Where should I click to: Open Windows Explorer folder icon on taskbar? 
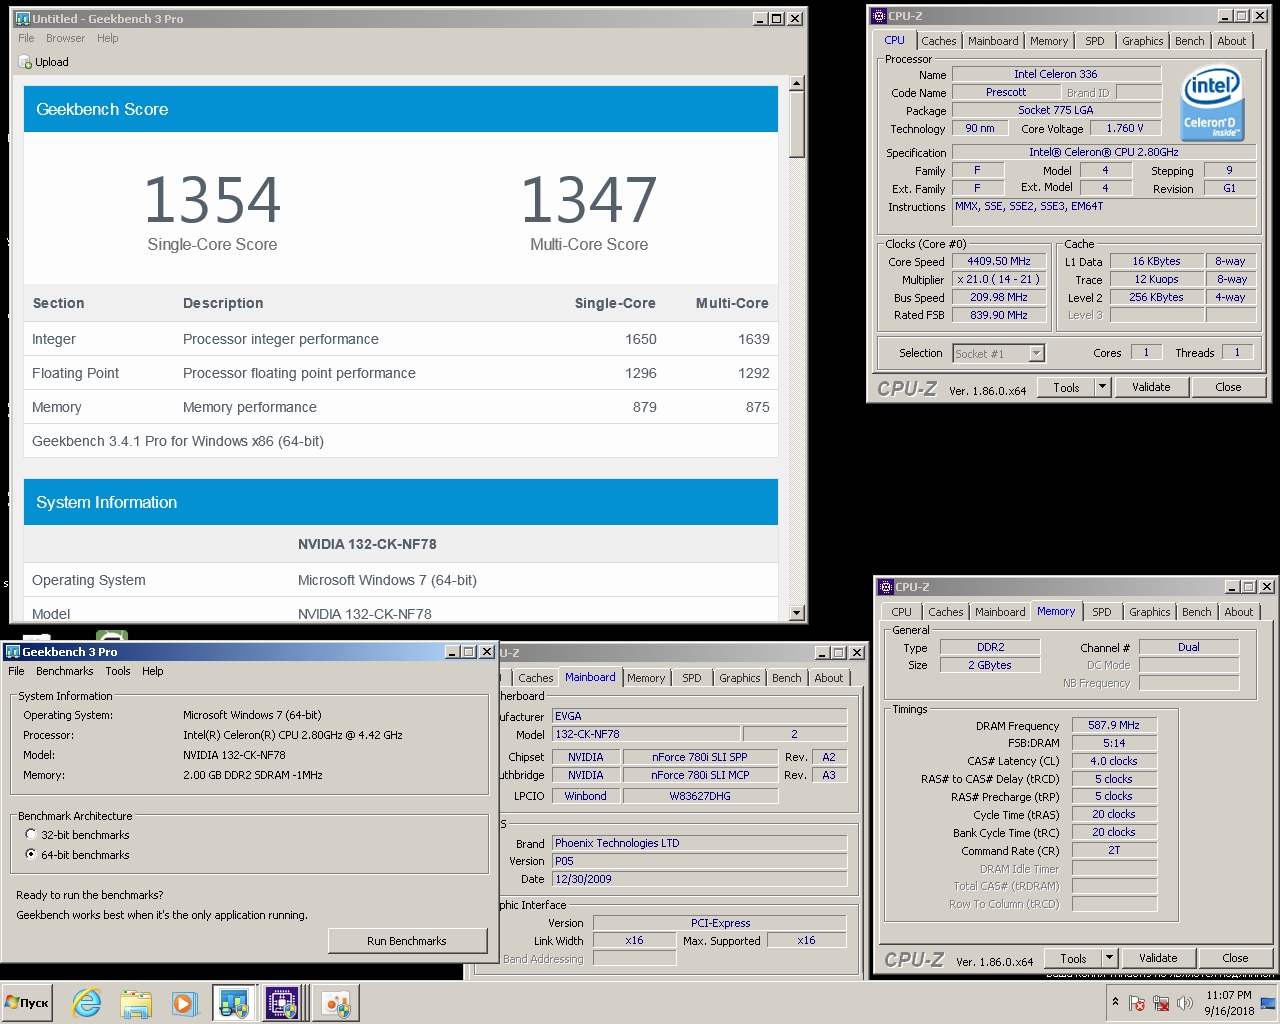click(136, 1003)
